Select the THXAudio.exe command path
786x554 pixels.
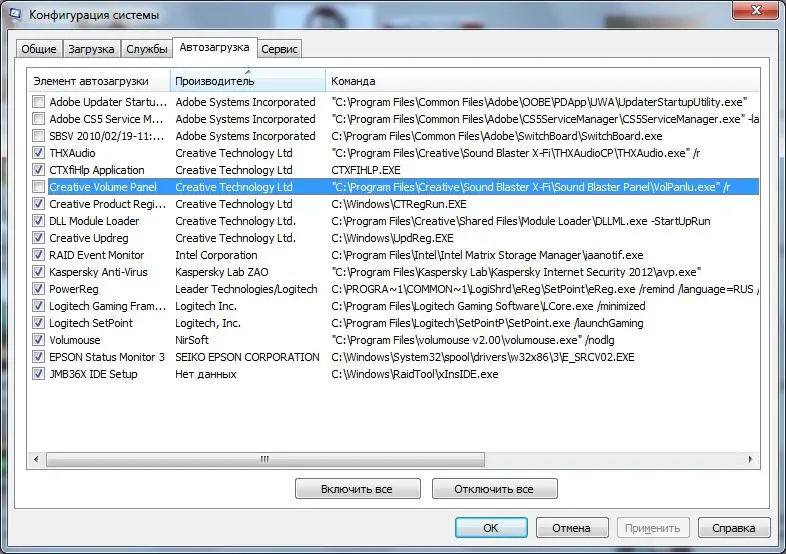click(516, 153)
